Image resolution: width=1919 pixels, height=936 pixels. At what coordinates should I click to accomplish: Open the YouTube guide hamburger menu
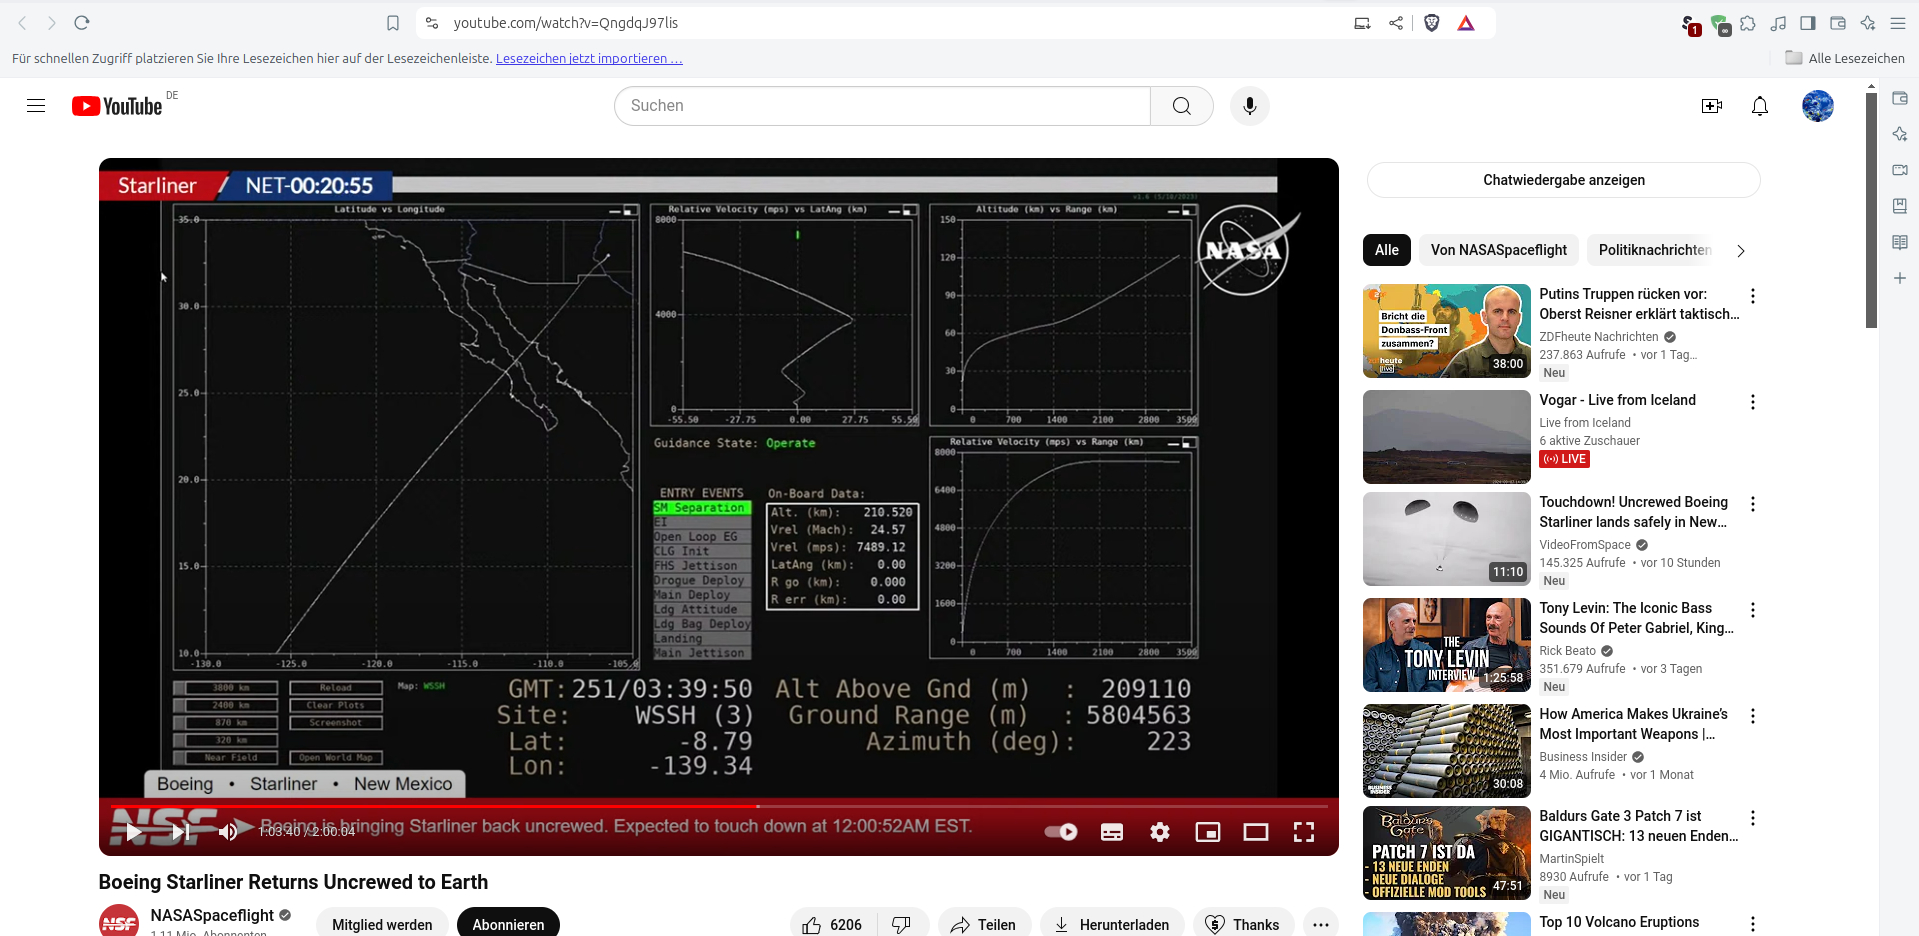point(36,106)
